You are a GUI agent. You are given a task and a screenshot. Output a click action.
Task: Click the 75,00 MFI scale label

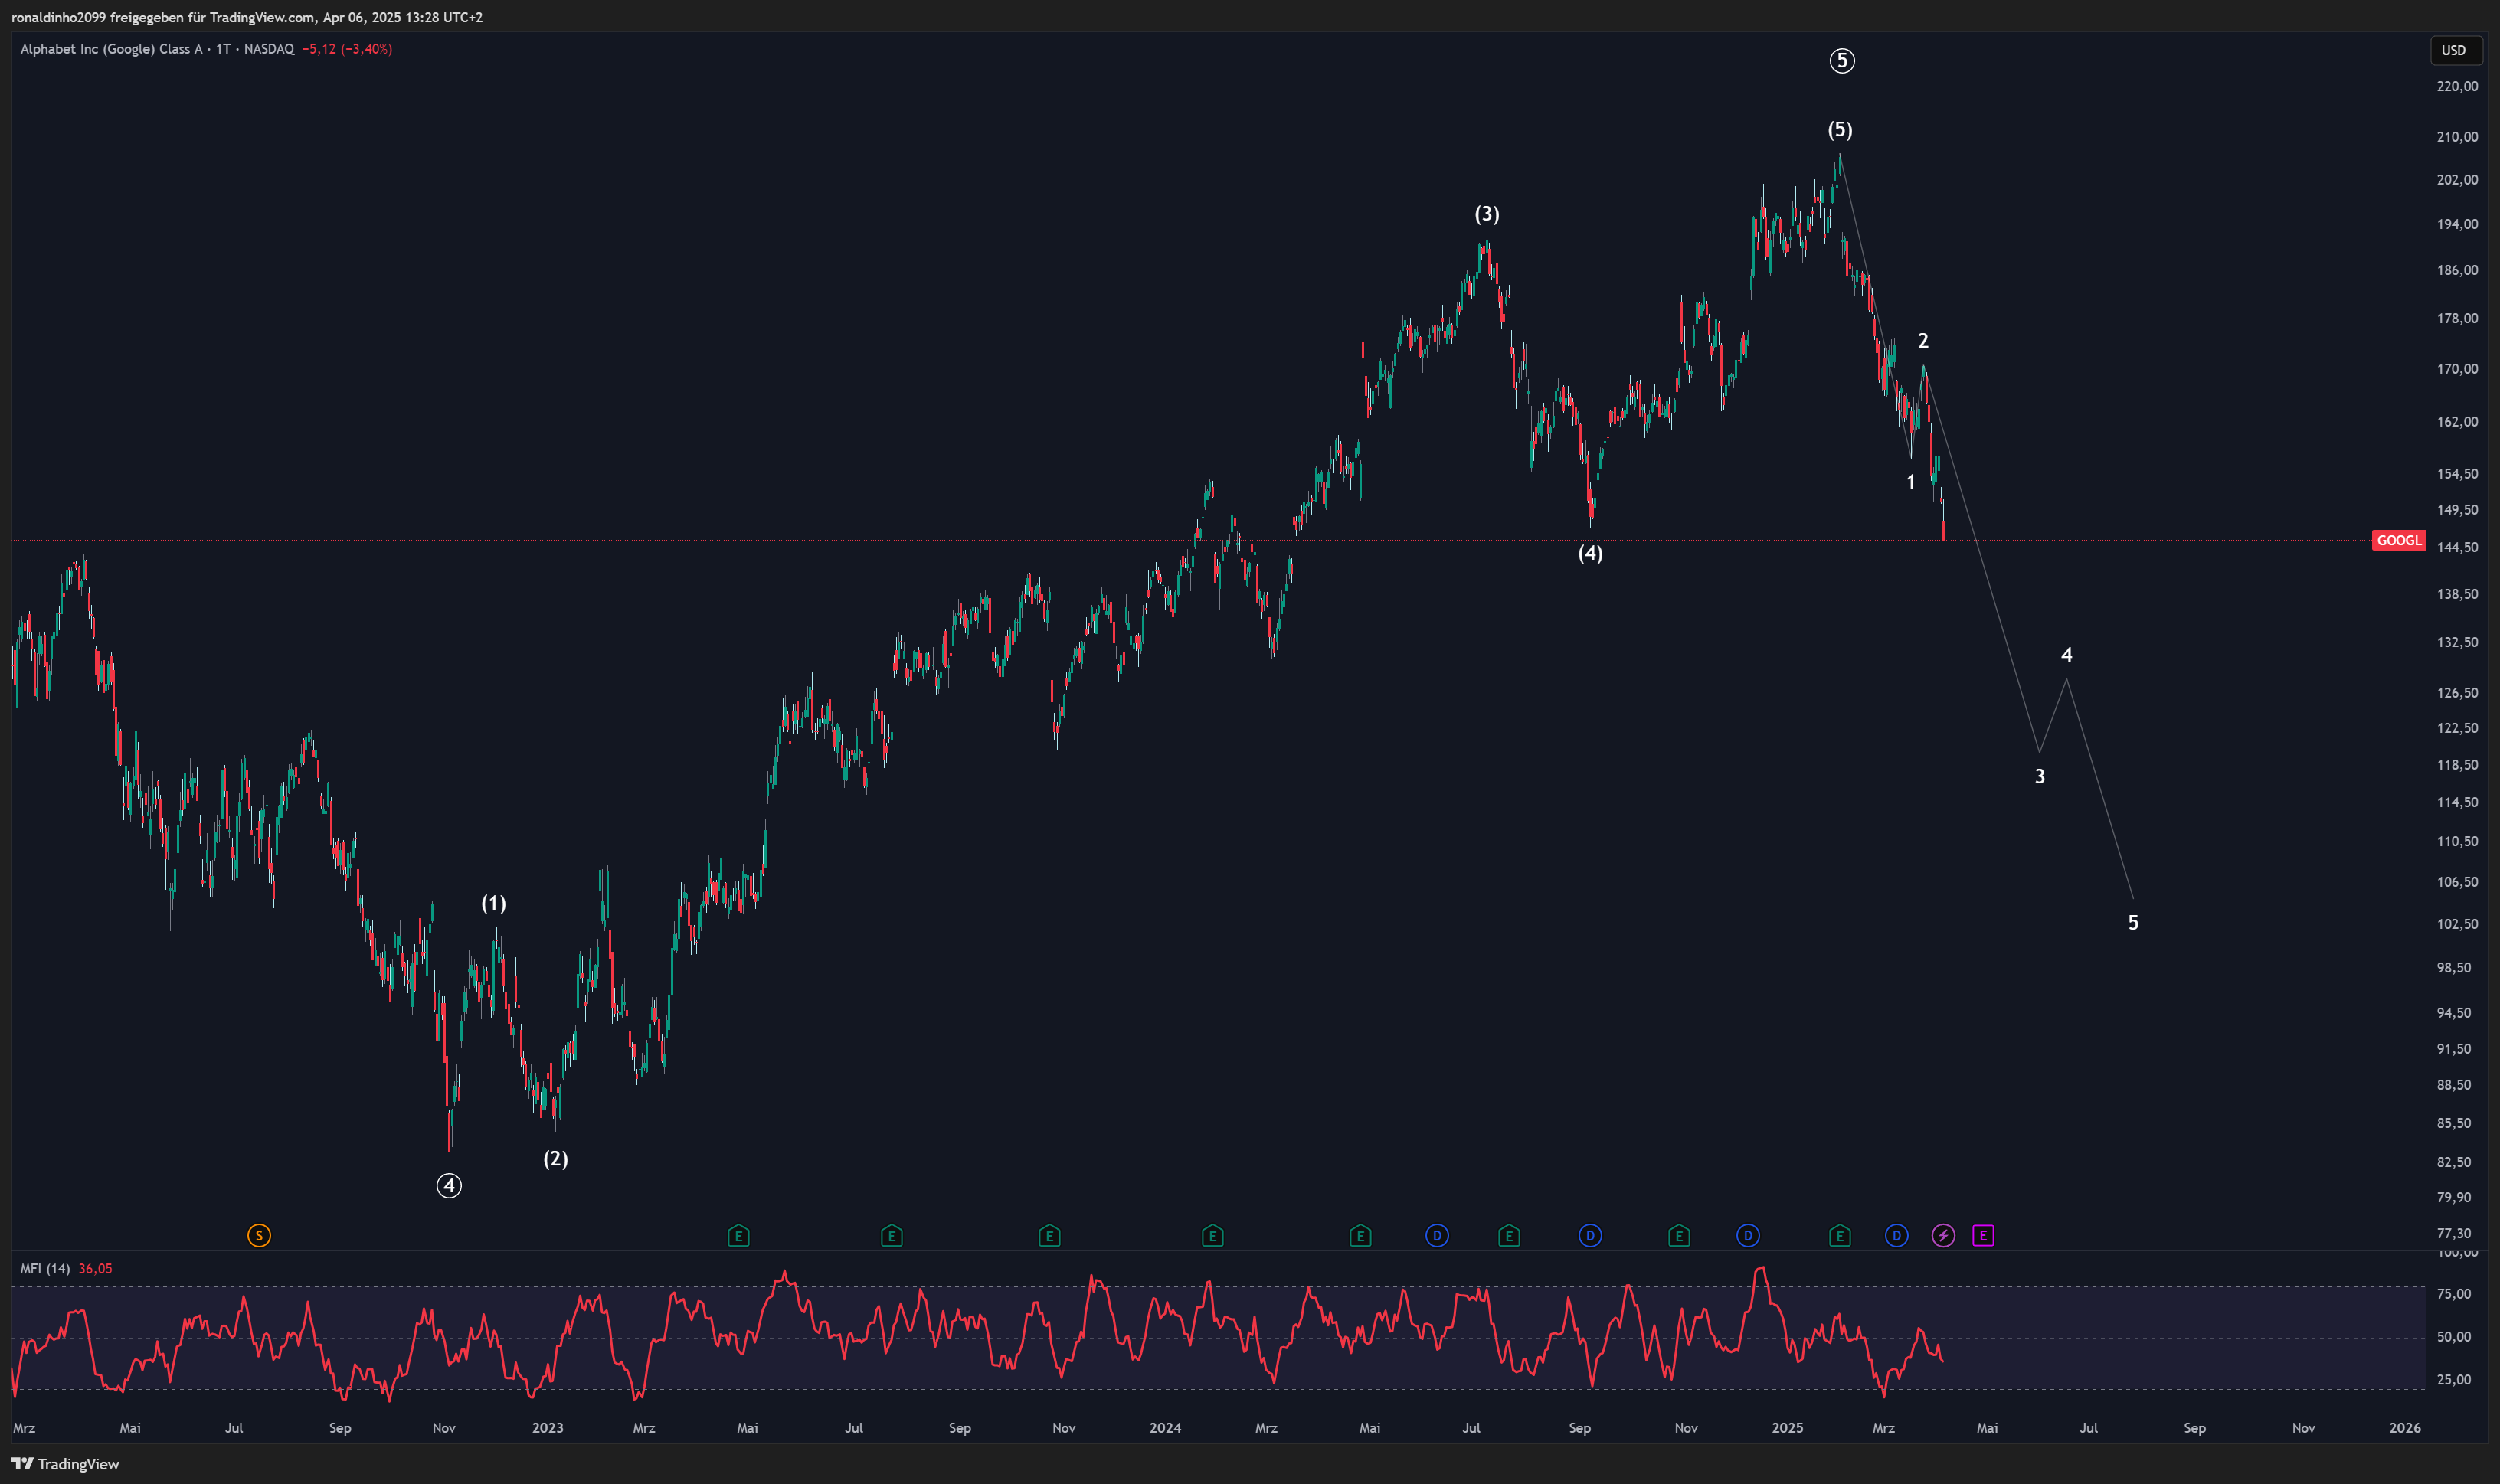(2455, 1294)
